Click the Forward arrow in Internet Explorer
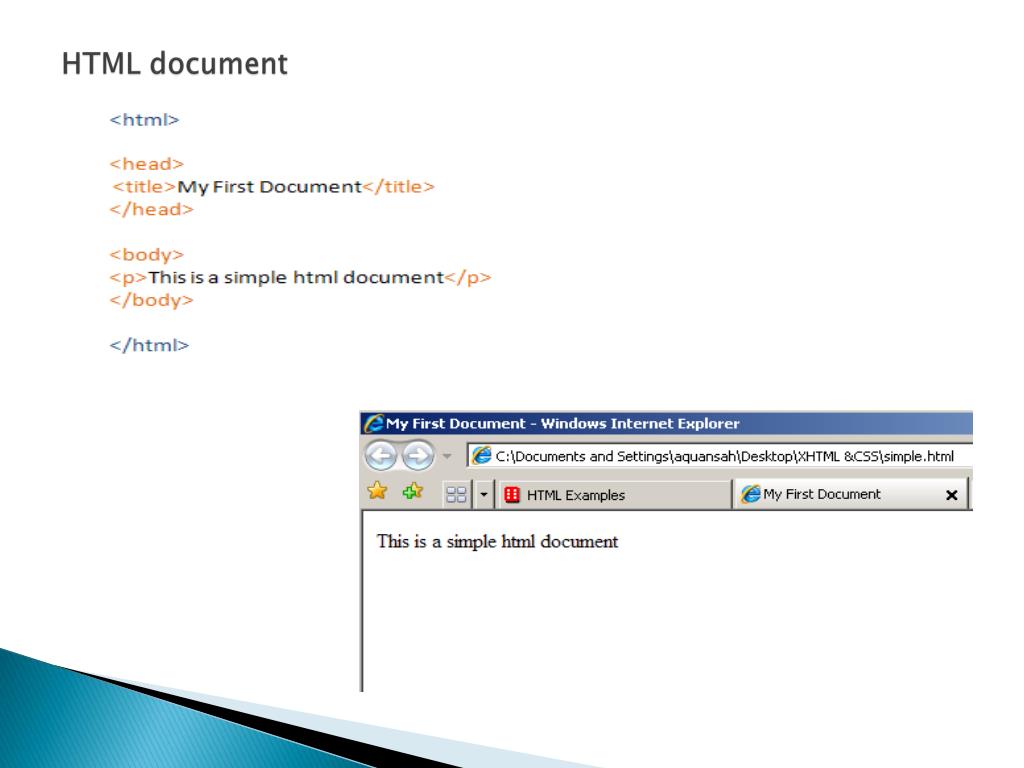The width and height of the screenshot is (1024, 768). tap(418, 455)
